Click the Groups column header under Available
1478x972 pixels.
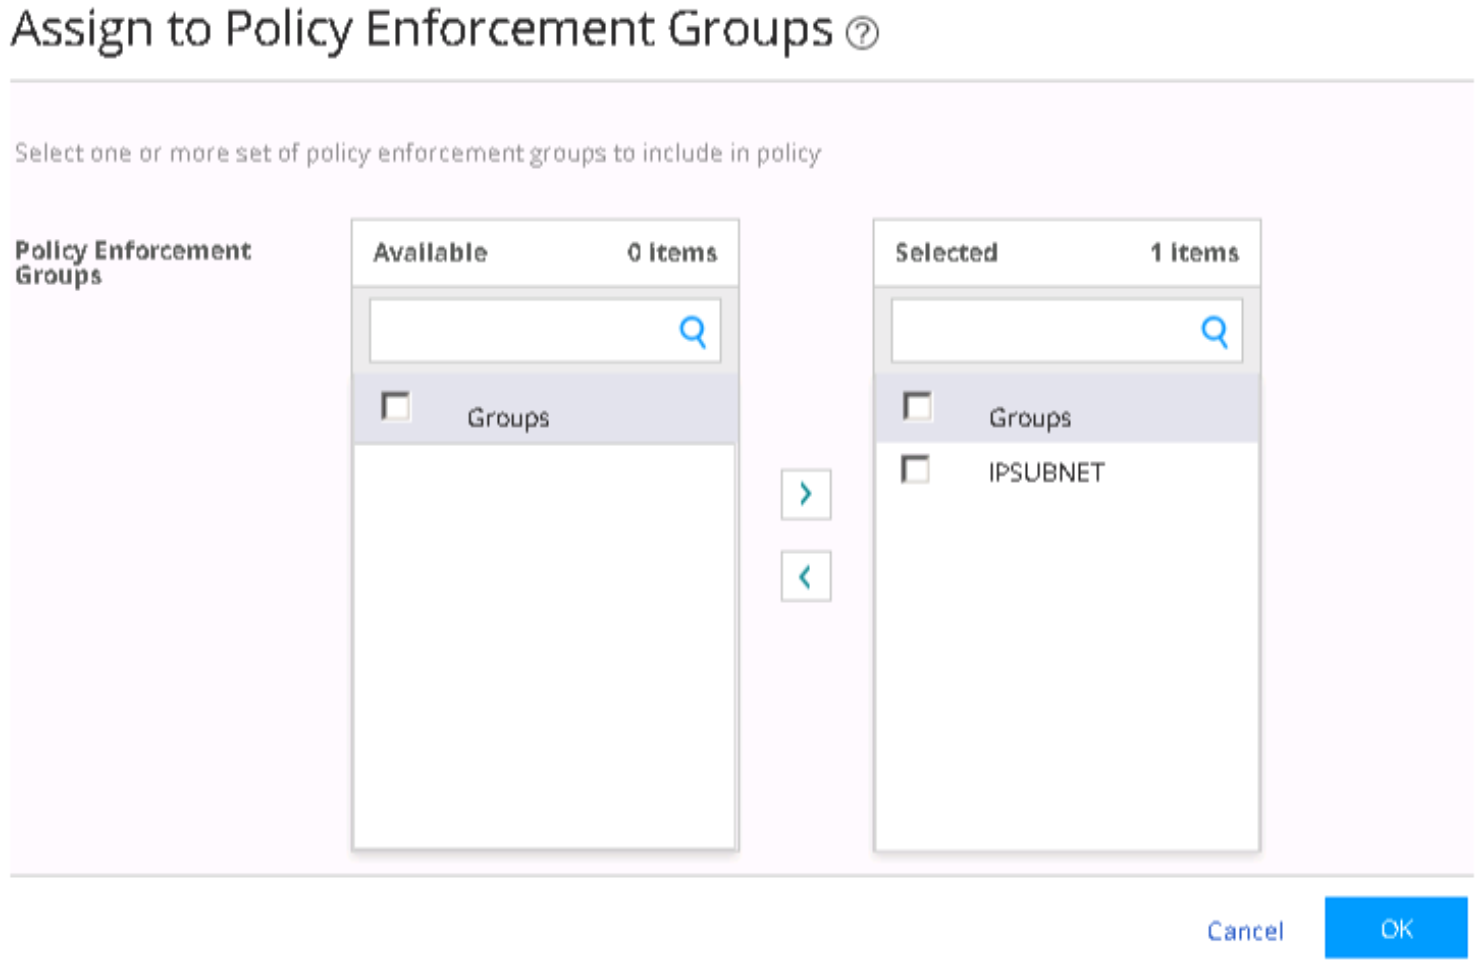pos(508,417)
